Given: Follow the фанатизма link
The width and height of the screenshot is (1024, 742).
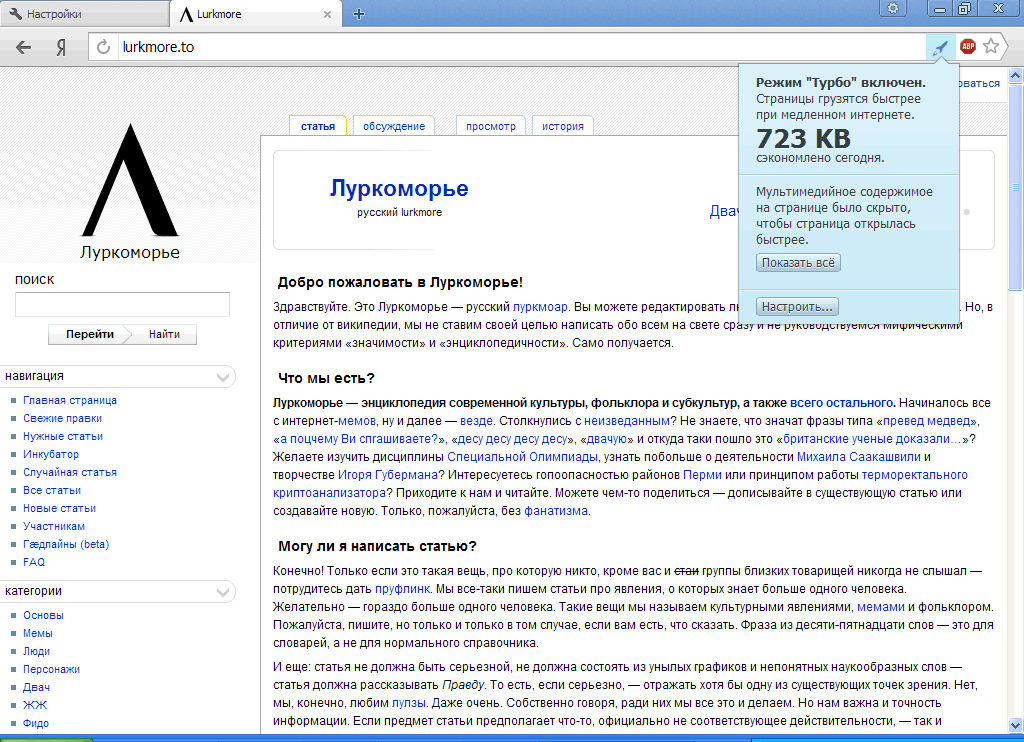Looking at the screenshot, I should point(556,511).
